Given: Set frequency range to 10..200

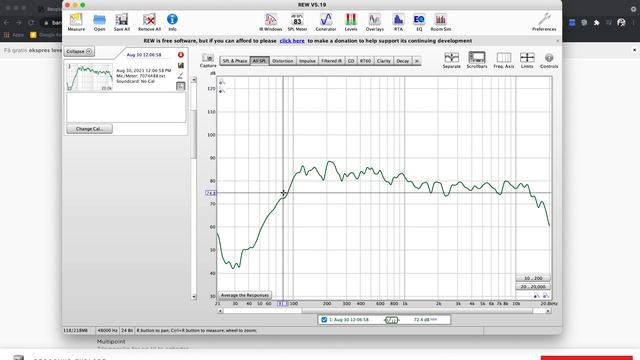Looking at the screenshot, I should click(x=533, y=278).
